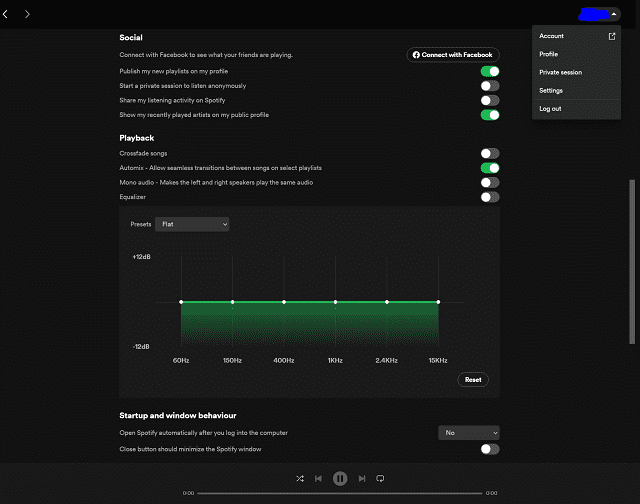Click Connect with Facebook button
640x504 pixels.
coord(453,55)
